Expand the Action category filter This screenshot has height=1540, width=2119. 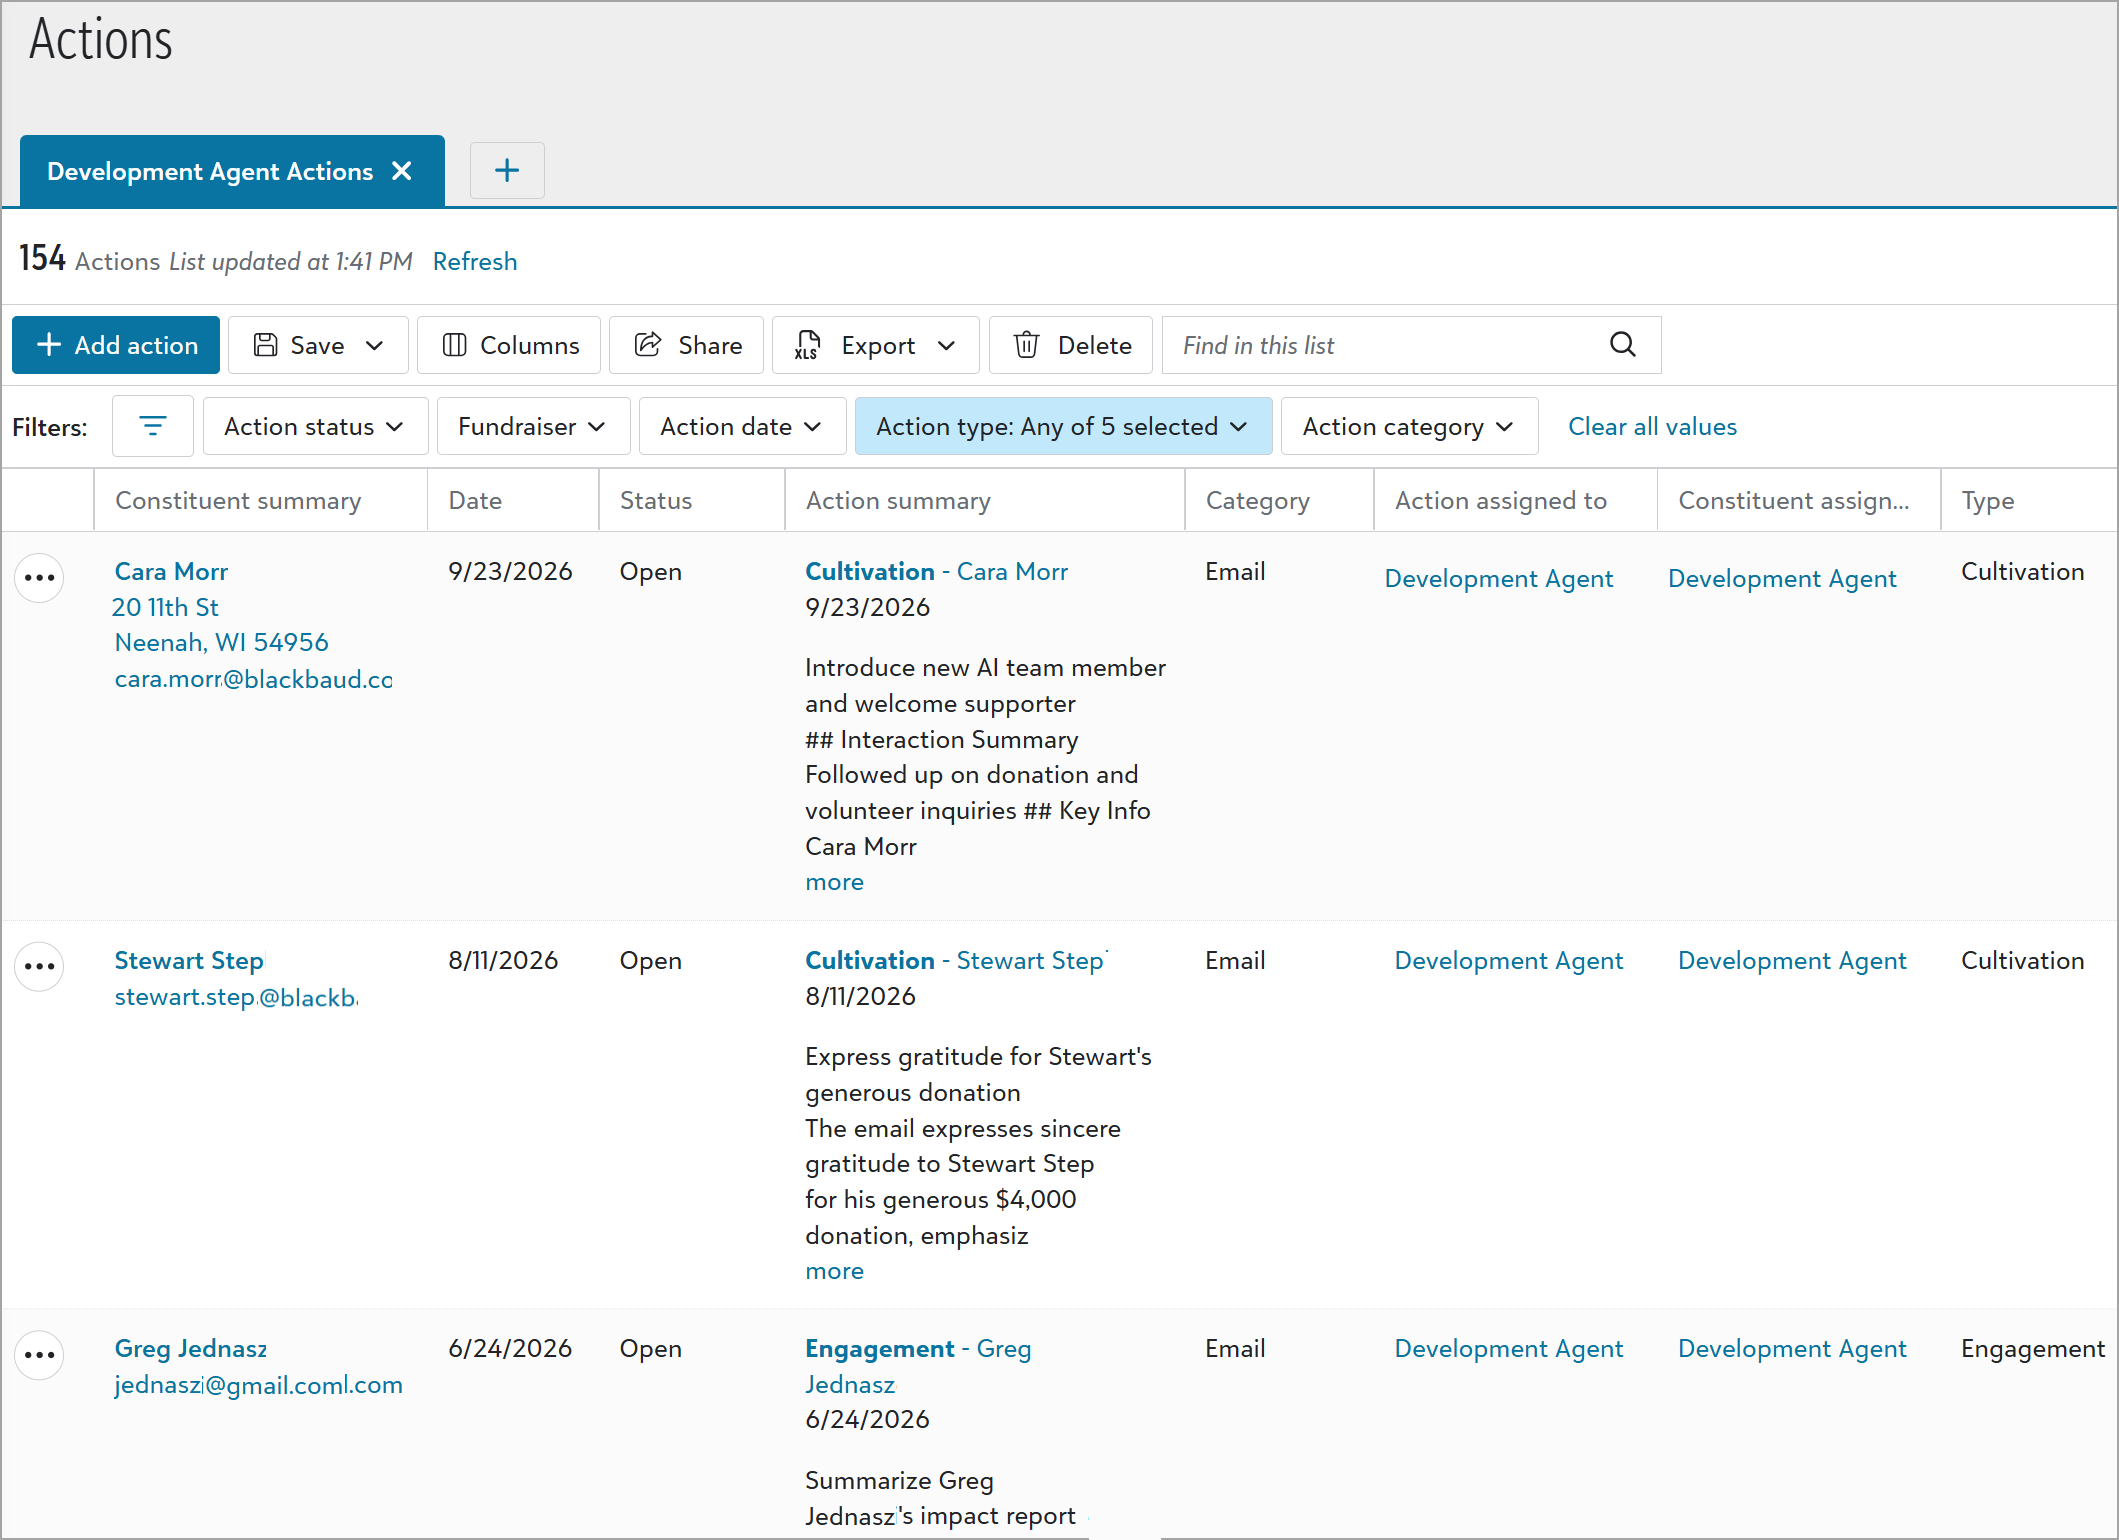1409,426
